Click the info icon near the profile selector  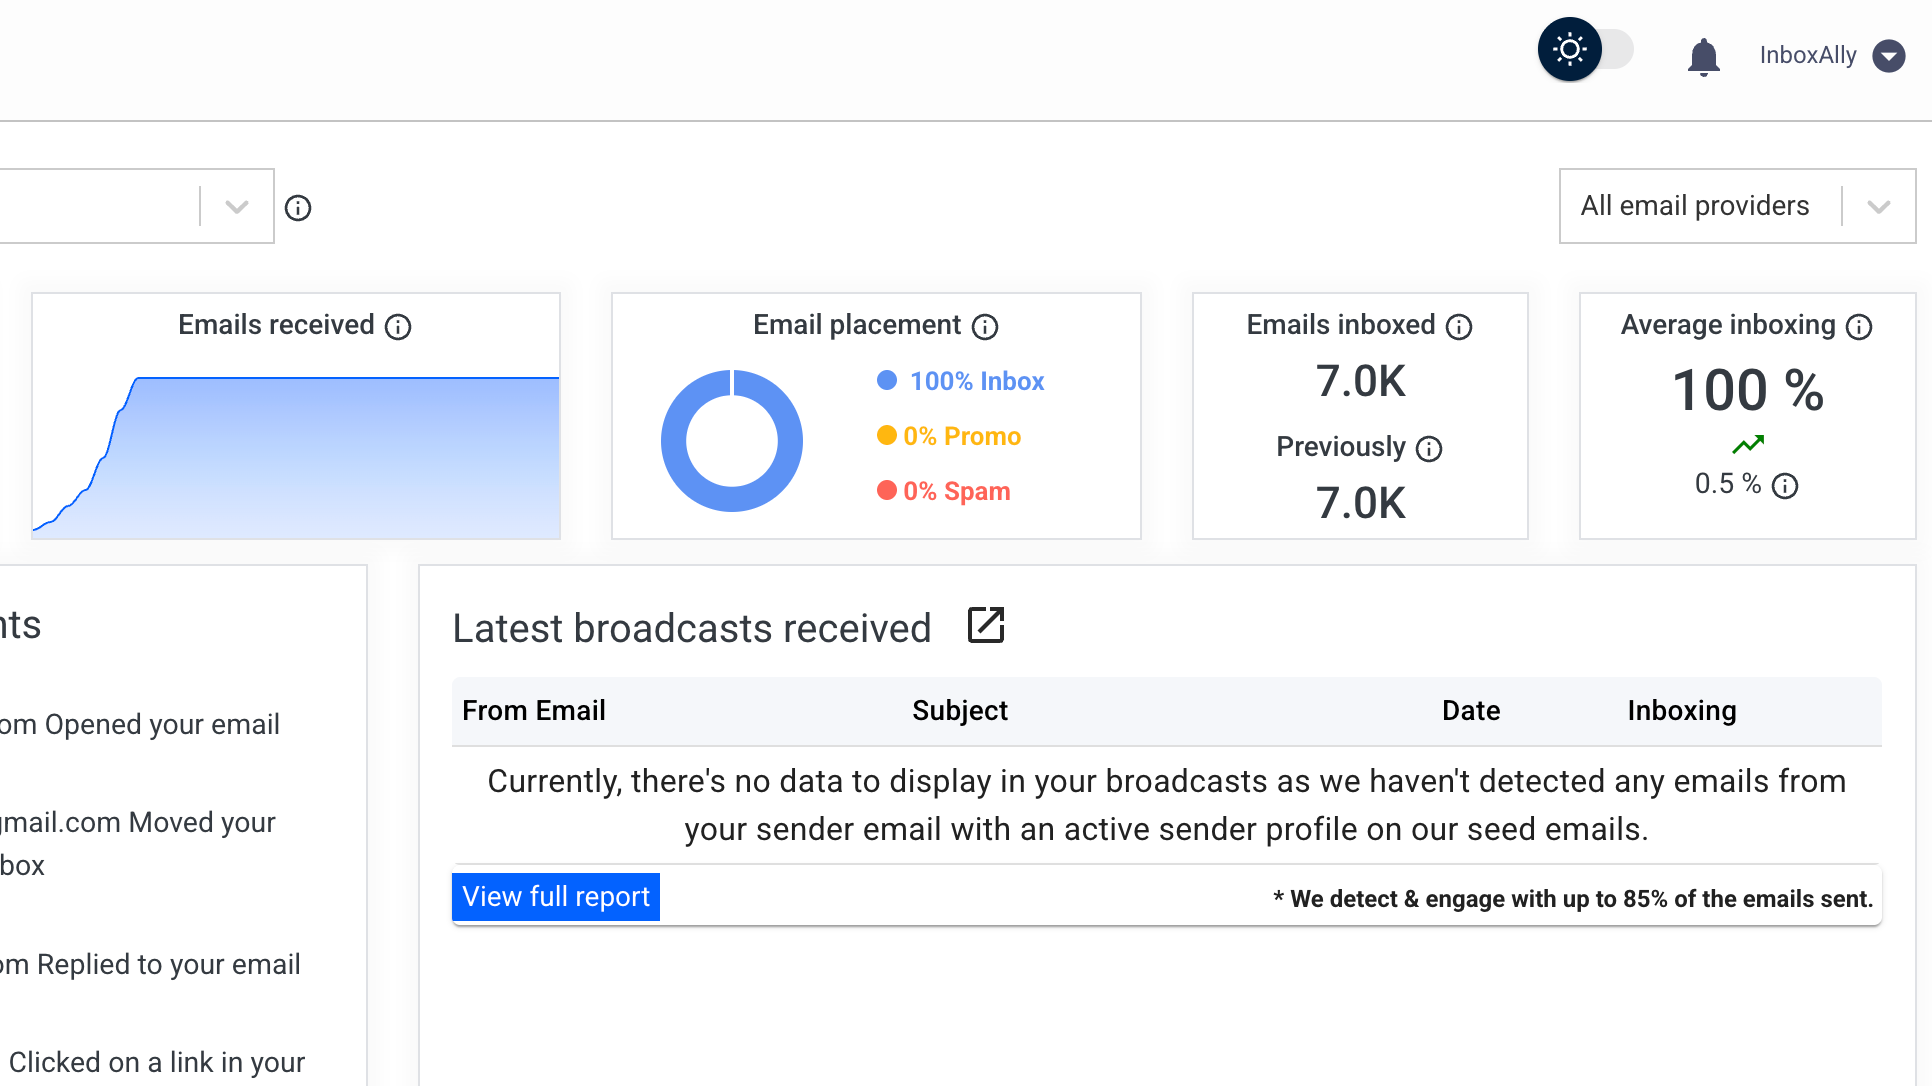[x=297, y=207]
